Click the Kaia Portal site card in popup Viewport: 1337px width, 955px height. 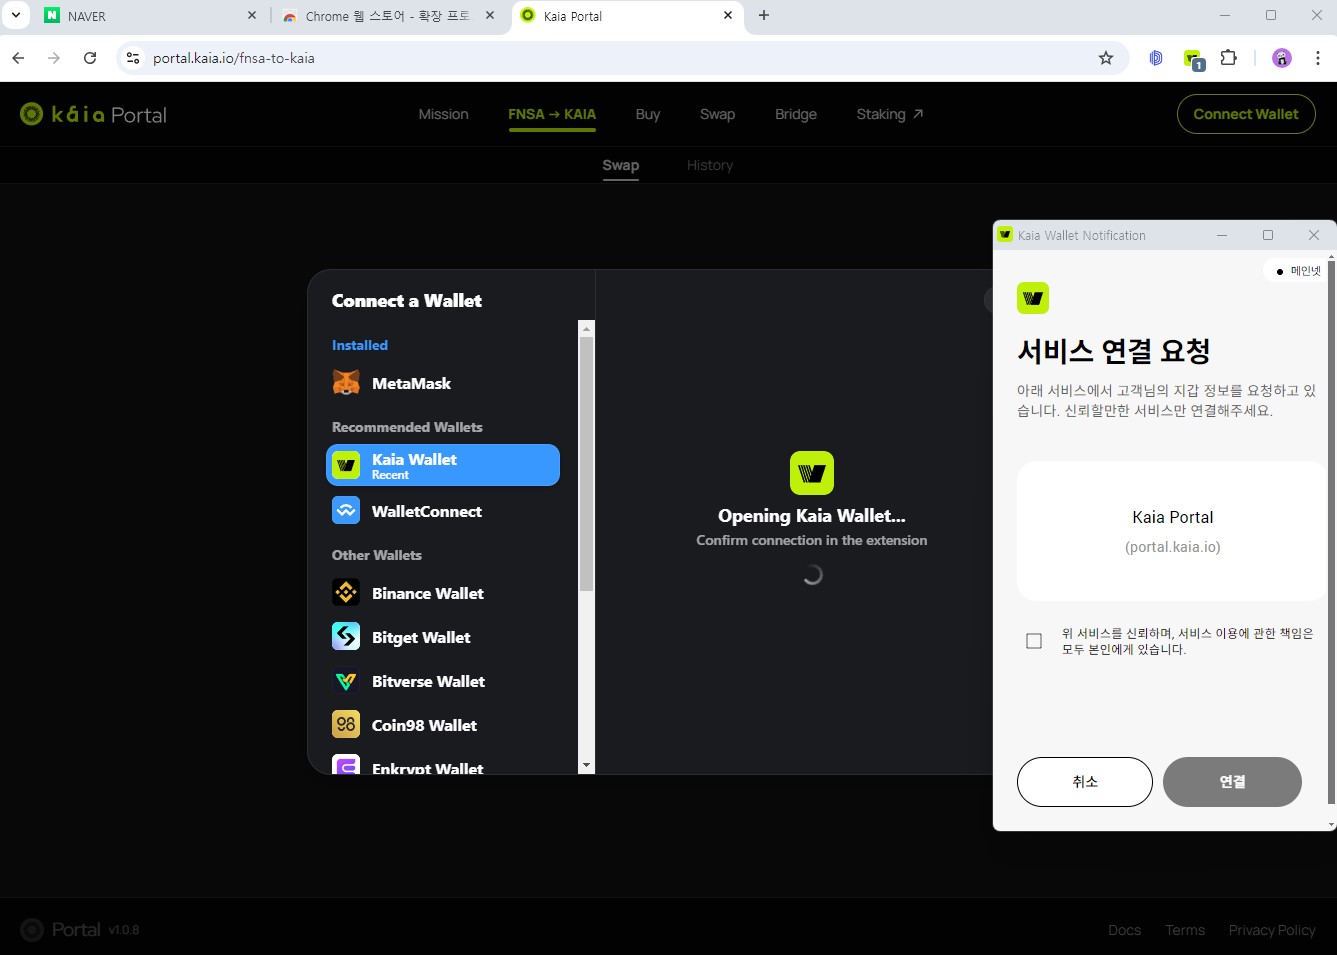(x=1172, y=531)
